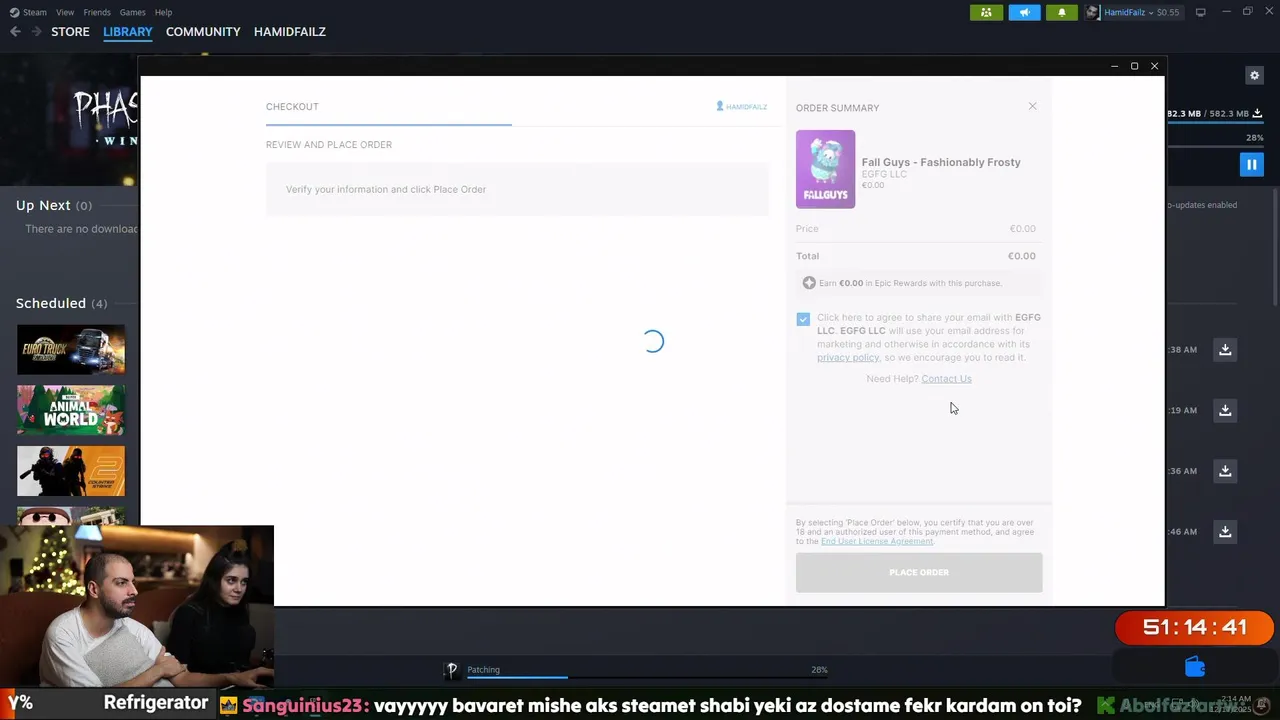This screenshot has height=720, width=1280.
Task: Click the HAMIDFAILZ account label in checkout
Action: [742, 106]
